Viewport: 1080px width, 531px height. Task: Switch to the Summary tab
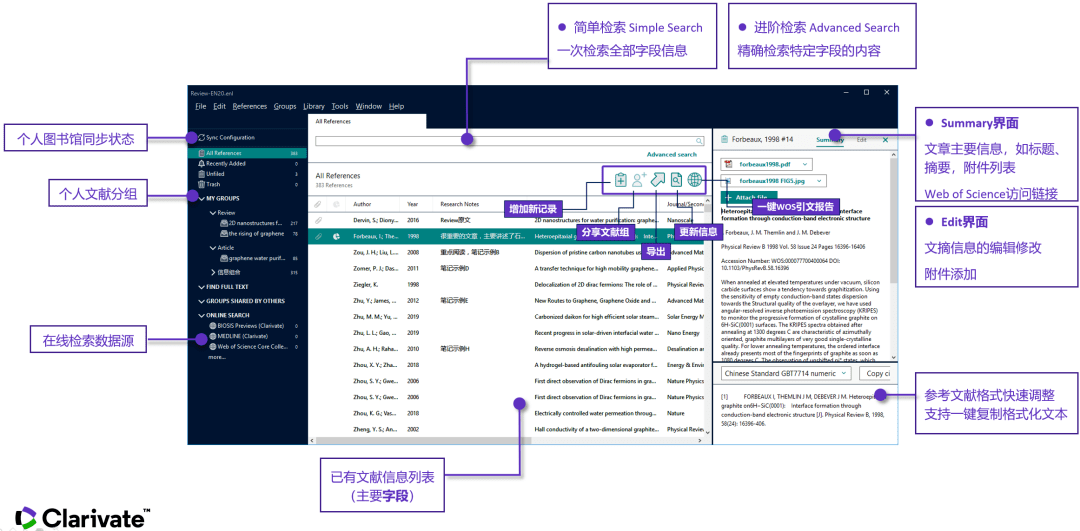pyautogui.click(x=830, y=140)
